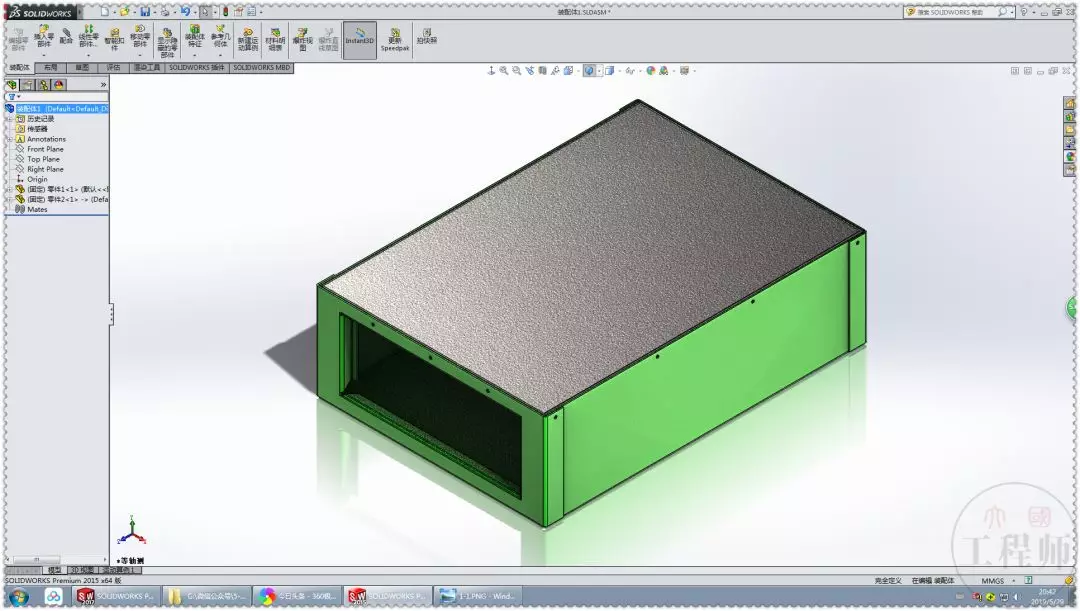Screen dimensions: 1080x611
Task: Click the Apply Scene icon in view toolbar
Action: [x=664, y=70]
